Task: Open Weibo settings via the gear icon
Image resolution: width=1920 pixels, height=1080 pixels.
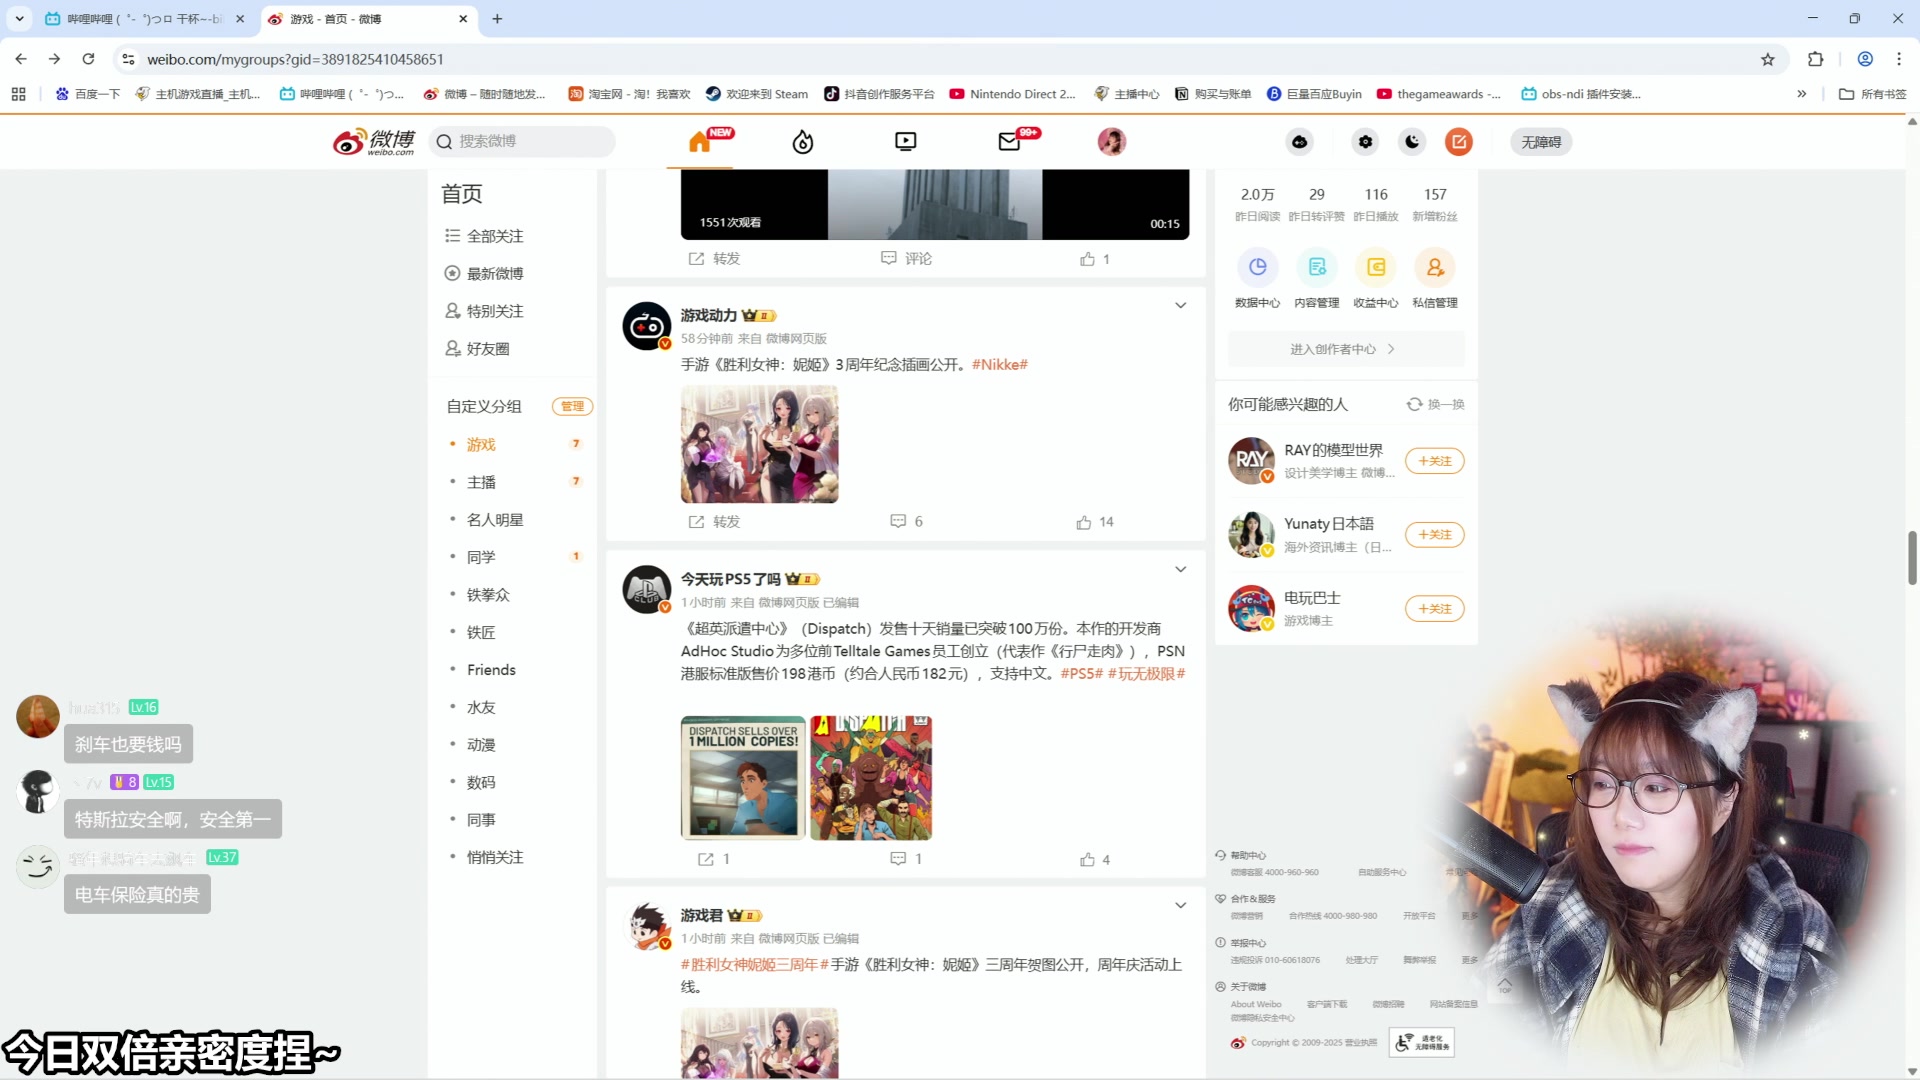Action: tap(1364, 141)
